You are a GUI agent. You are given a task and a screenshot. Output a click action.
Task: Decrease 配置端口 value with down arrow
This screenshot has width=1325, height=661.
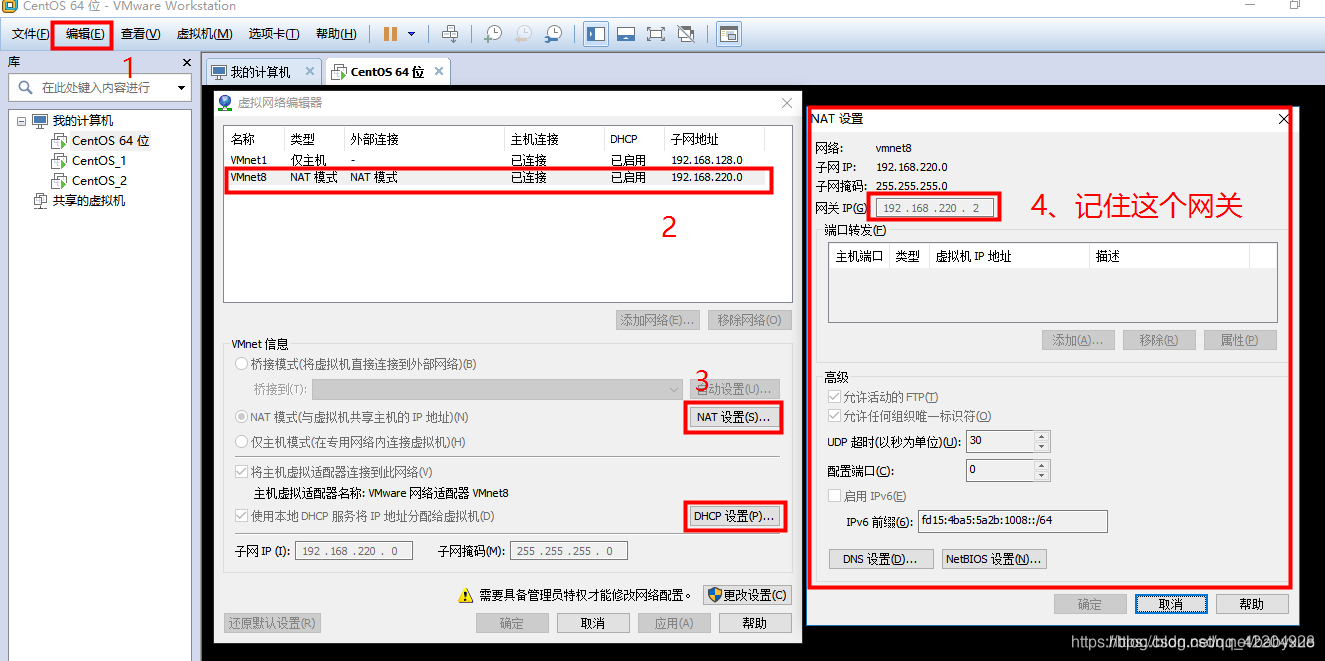coord(1042,475)
